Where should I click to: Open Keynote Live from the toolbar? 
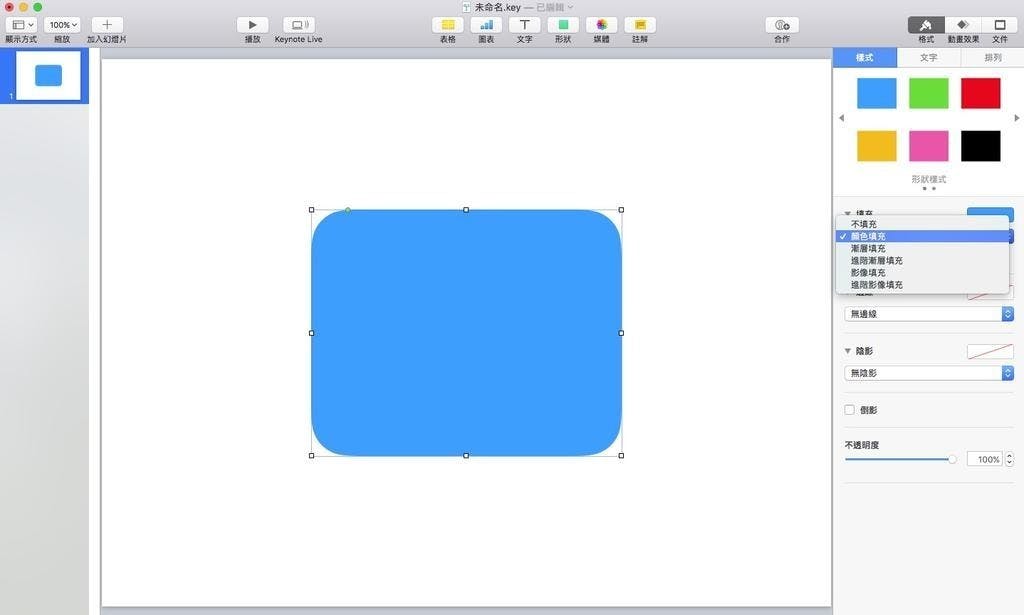click(298, 25)
